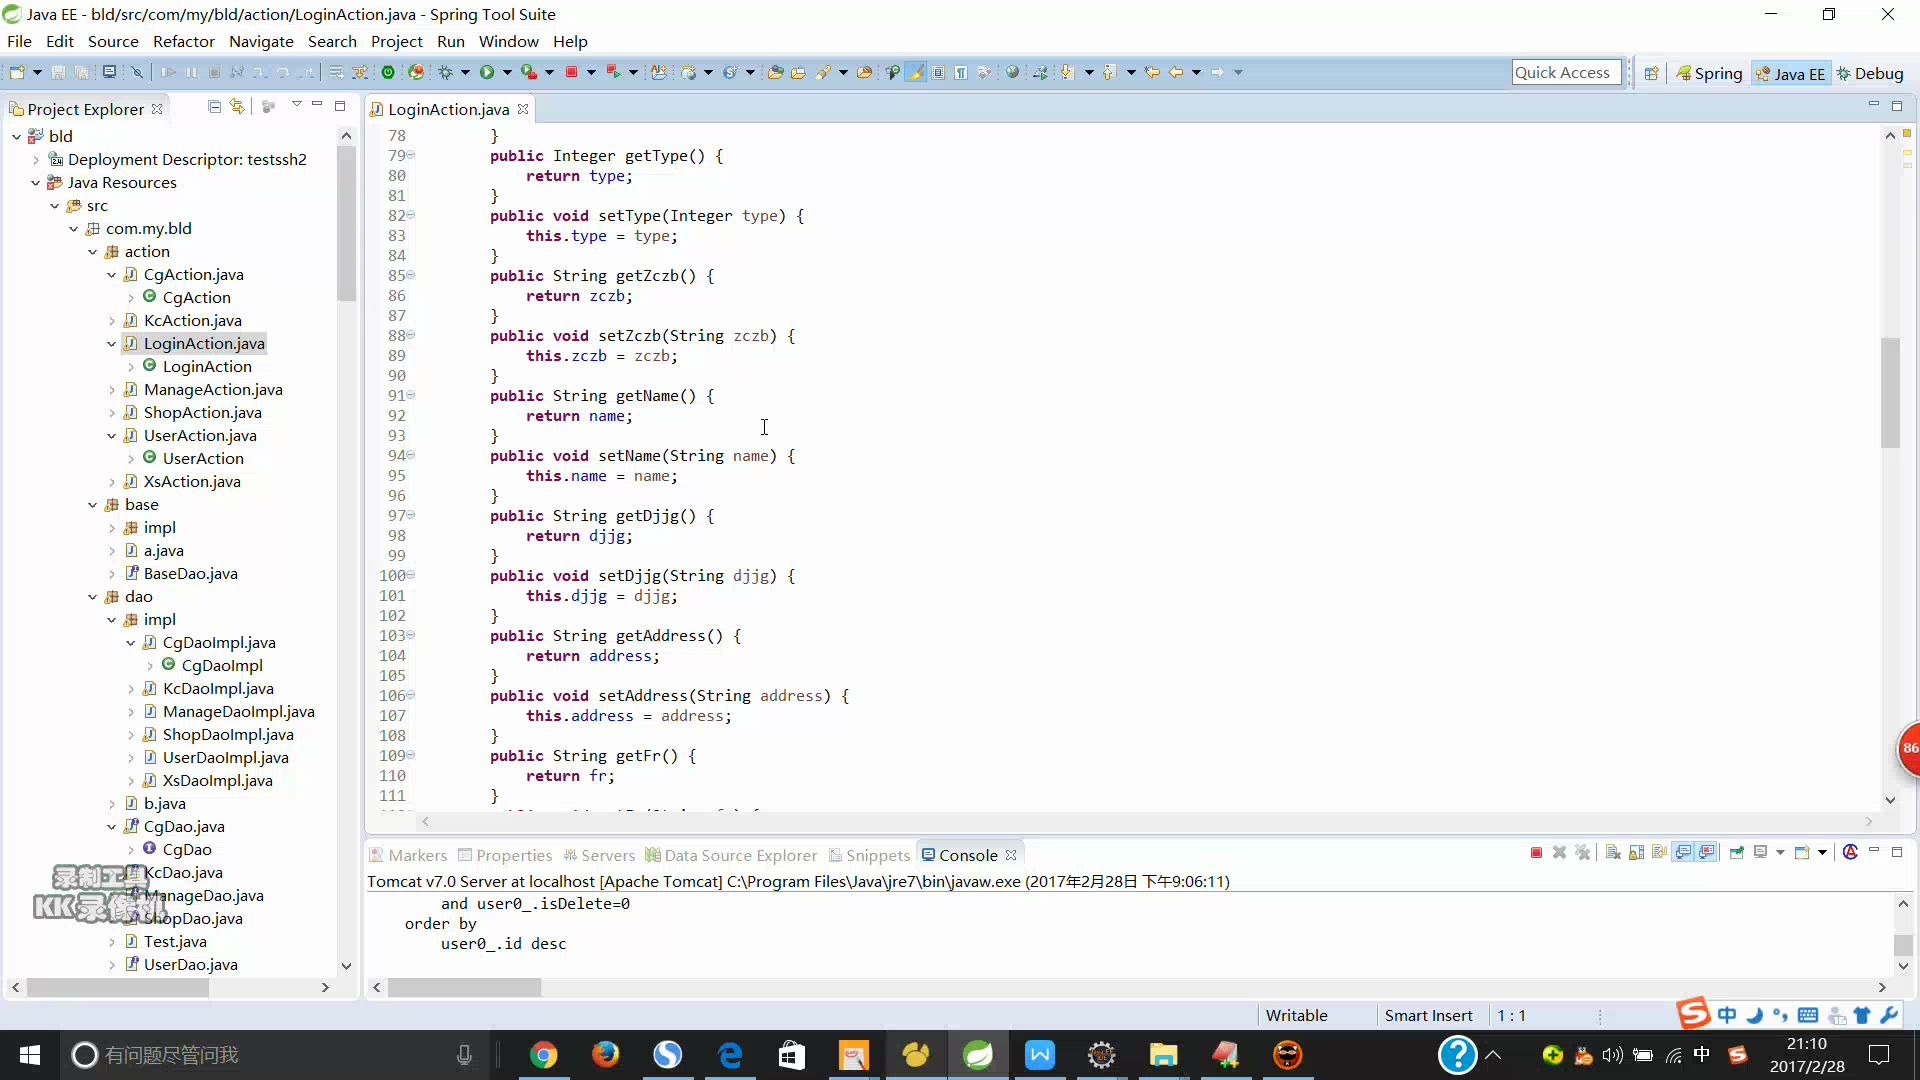Viewport: 1920px width, 1080px height.
Task: Toggle Skip All Breakpoints
Action: point(136,72)
